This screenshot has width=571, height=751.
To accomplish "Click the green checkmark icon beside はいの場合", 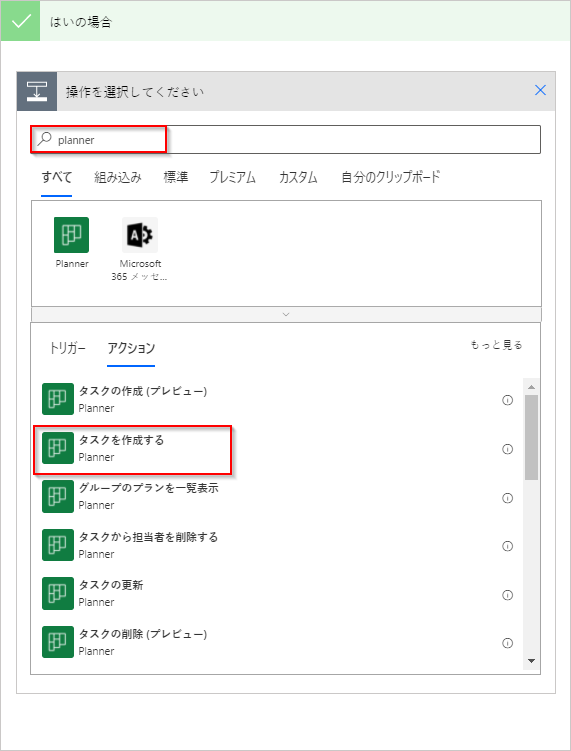I will (x=21, y=21).
